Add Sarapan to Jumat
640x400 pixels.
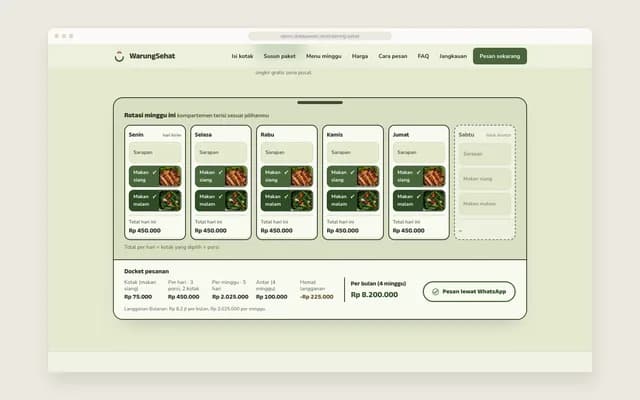pyautogui.click(x=419, y=152)
